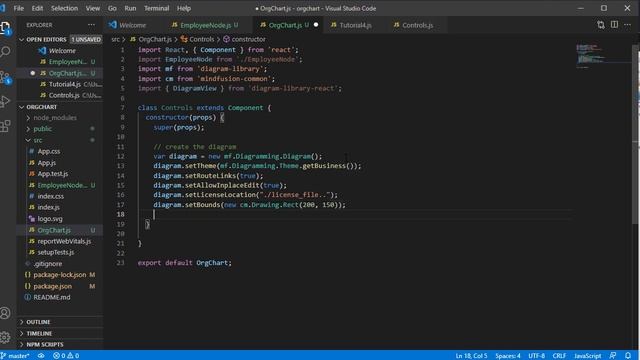Open the Help menu
The width and height of the screenshot is (640, 360).
point(184,8)
